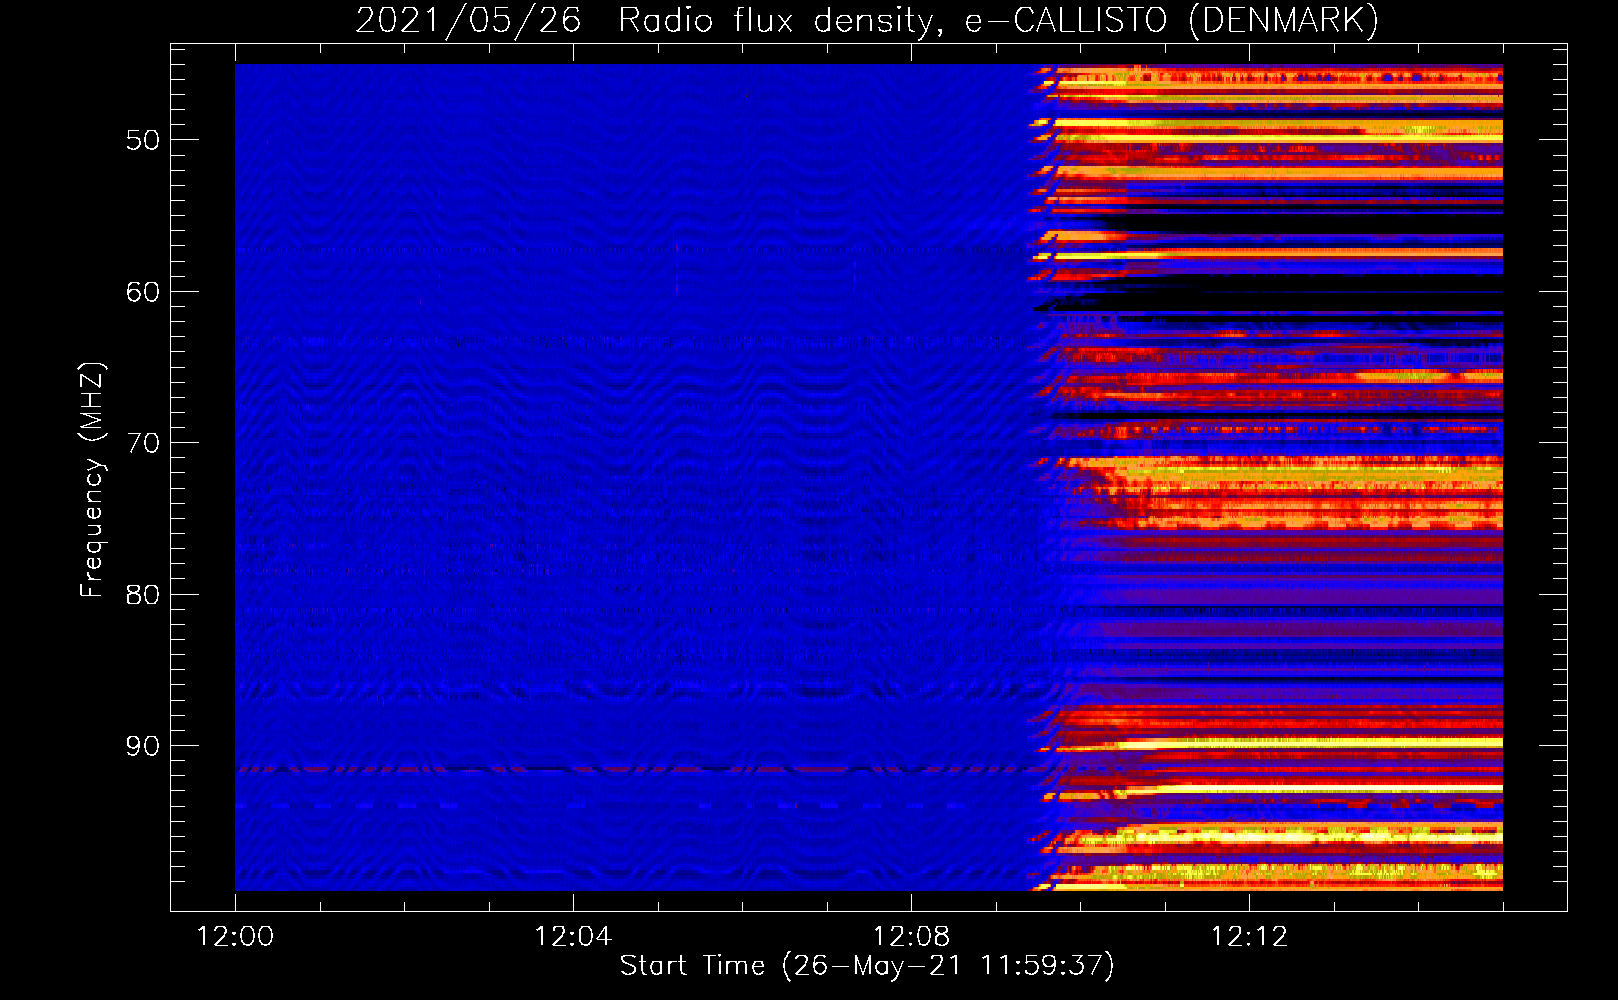Click the 12:00 time axis label

[235, 937]
